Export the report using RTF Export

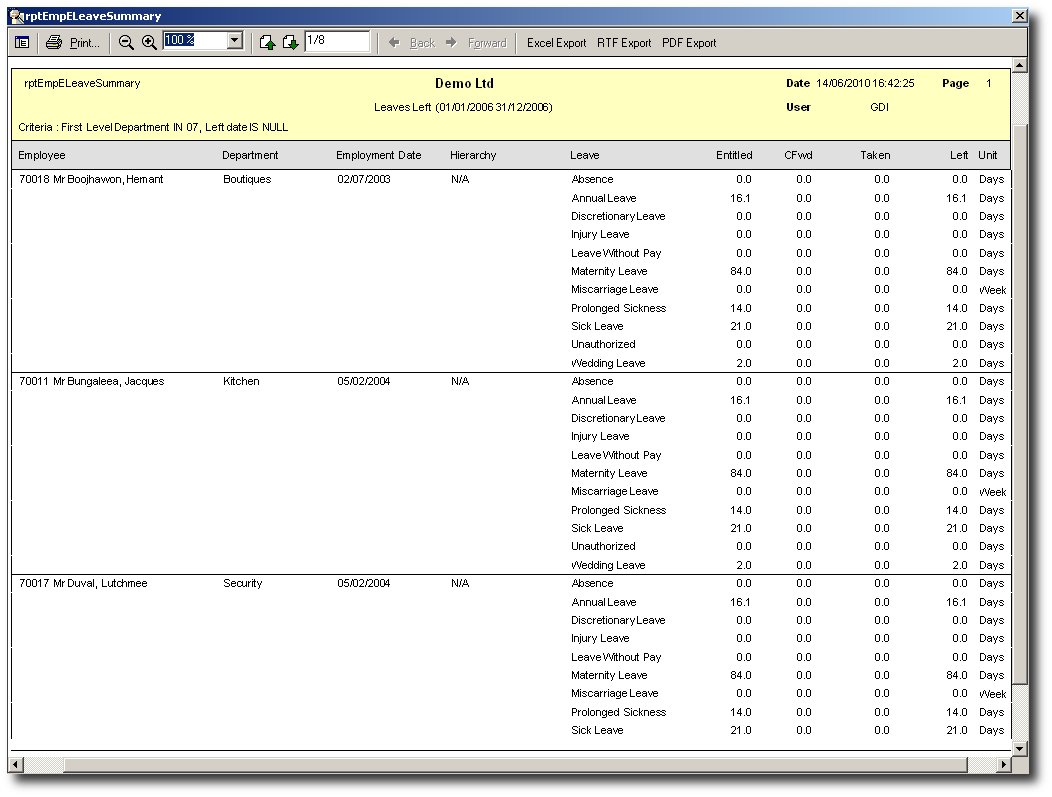click(x=624, y=43)
